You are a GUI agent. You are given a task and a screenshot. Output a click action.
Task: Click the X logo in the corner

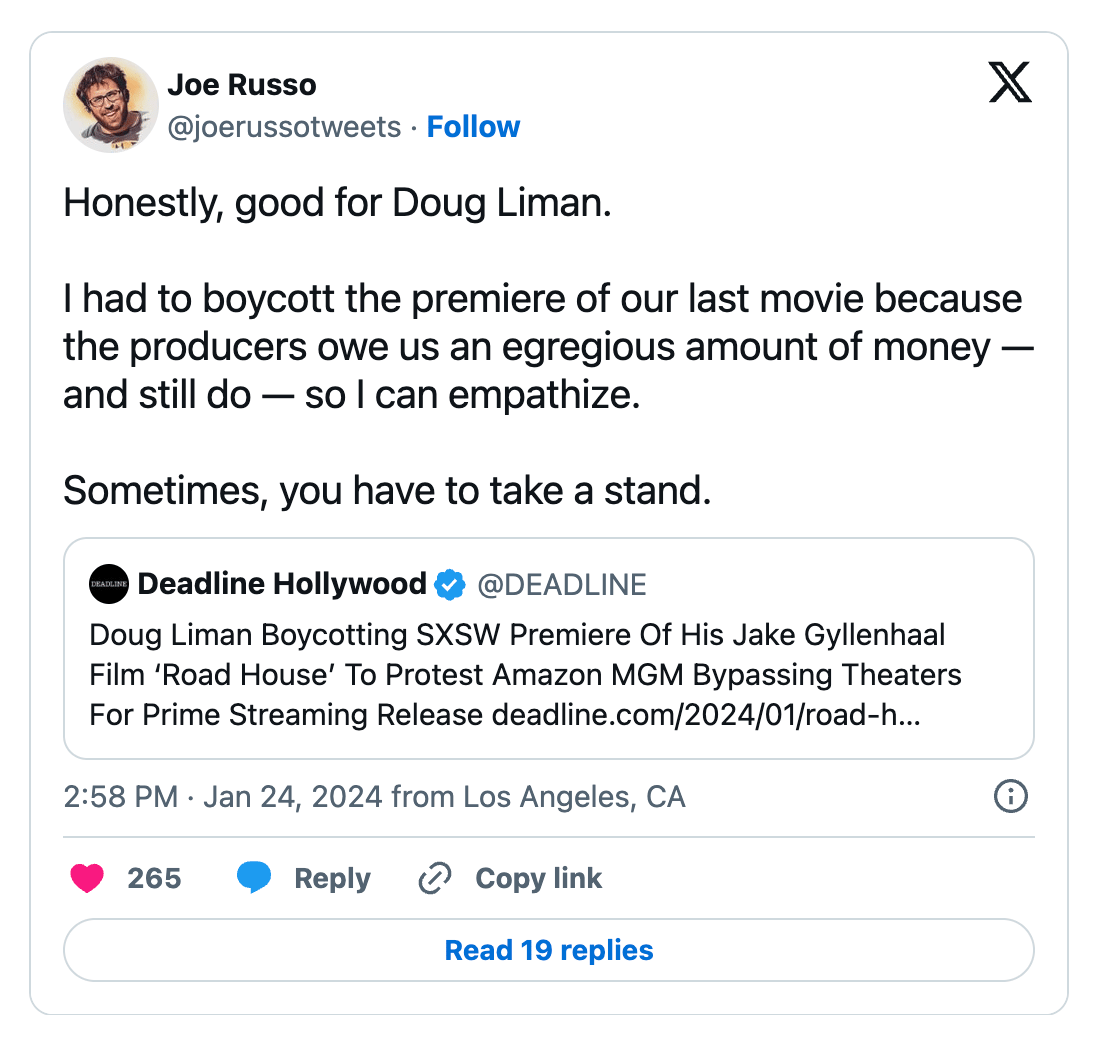[1009, 83]
